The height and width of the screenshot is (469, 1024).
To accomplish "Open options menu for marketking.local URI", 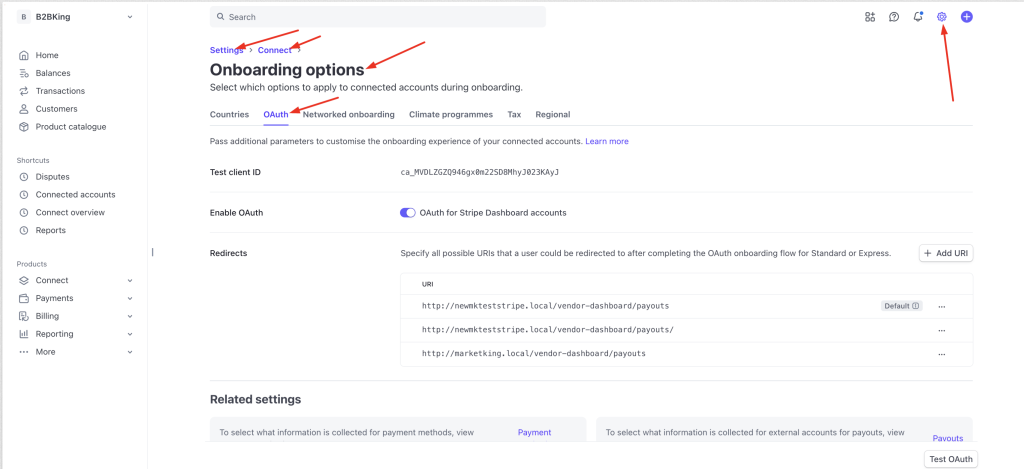I will pyautogui.click(x=941, y=354).
